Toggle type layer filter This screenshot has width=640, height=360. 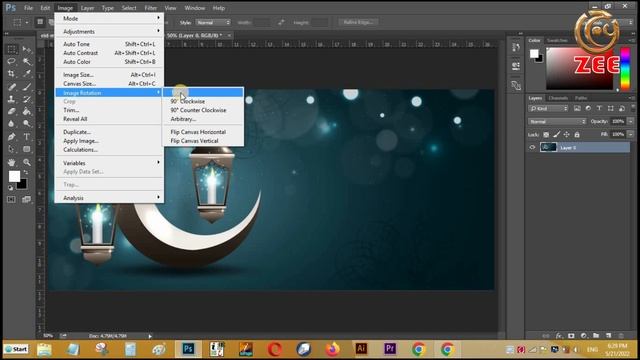pyautogui.click(x=599, y=108)
